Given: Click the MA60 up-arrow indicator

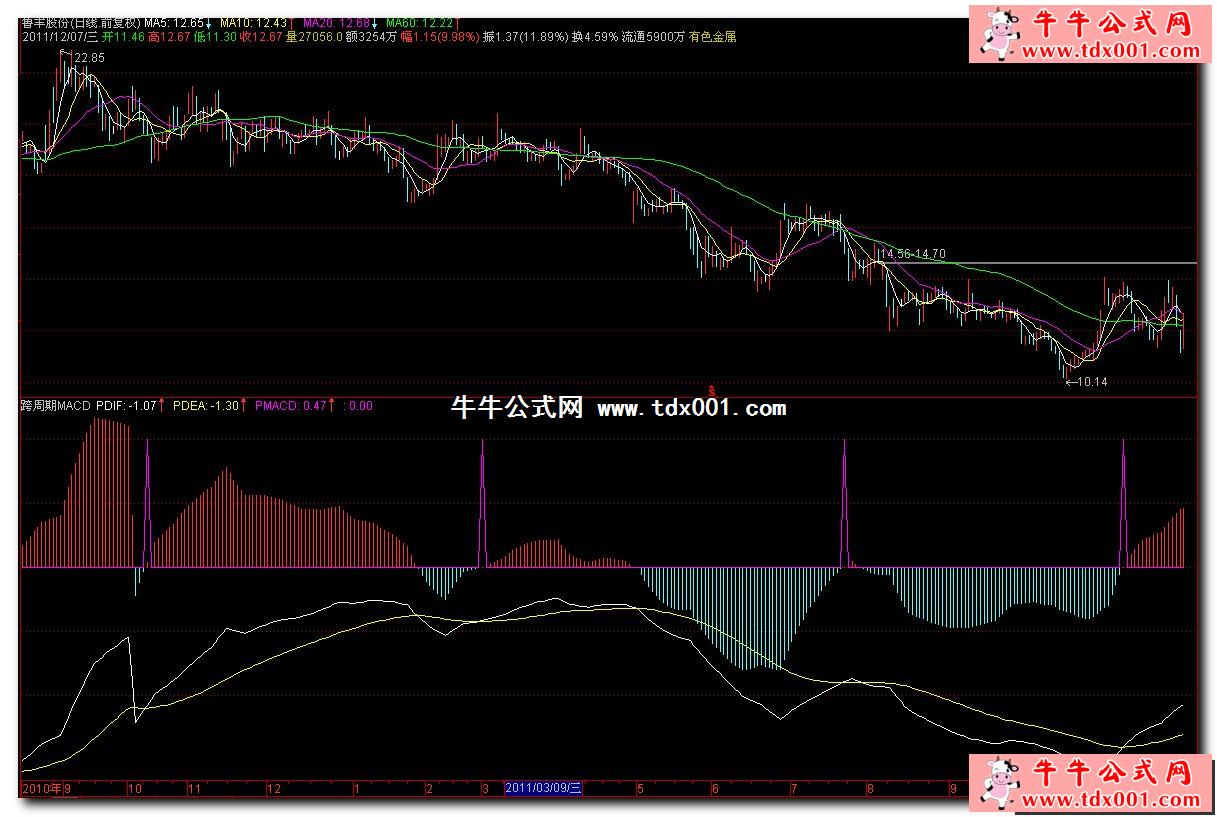Looking at the screenshot, I should click(457, 22).
